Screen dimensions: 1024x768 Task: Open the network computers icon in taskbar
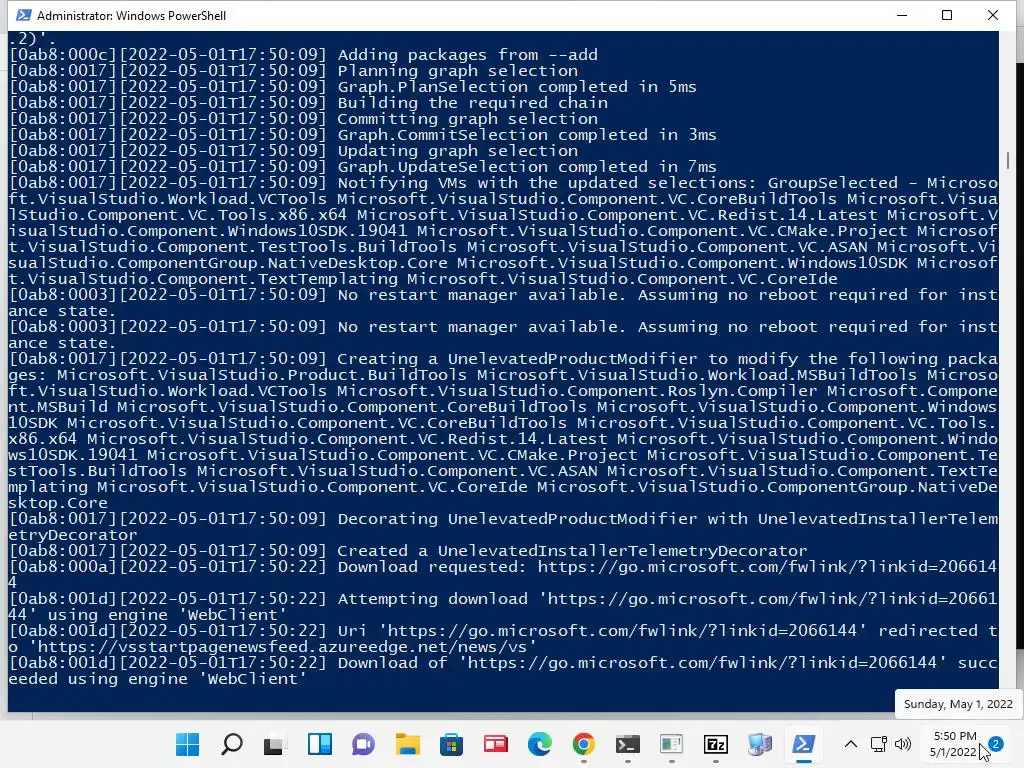click(x=760, y=744)
